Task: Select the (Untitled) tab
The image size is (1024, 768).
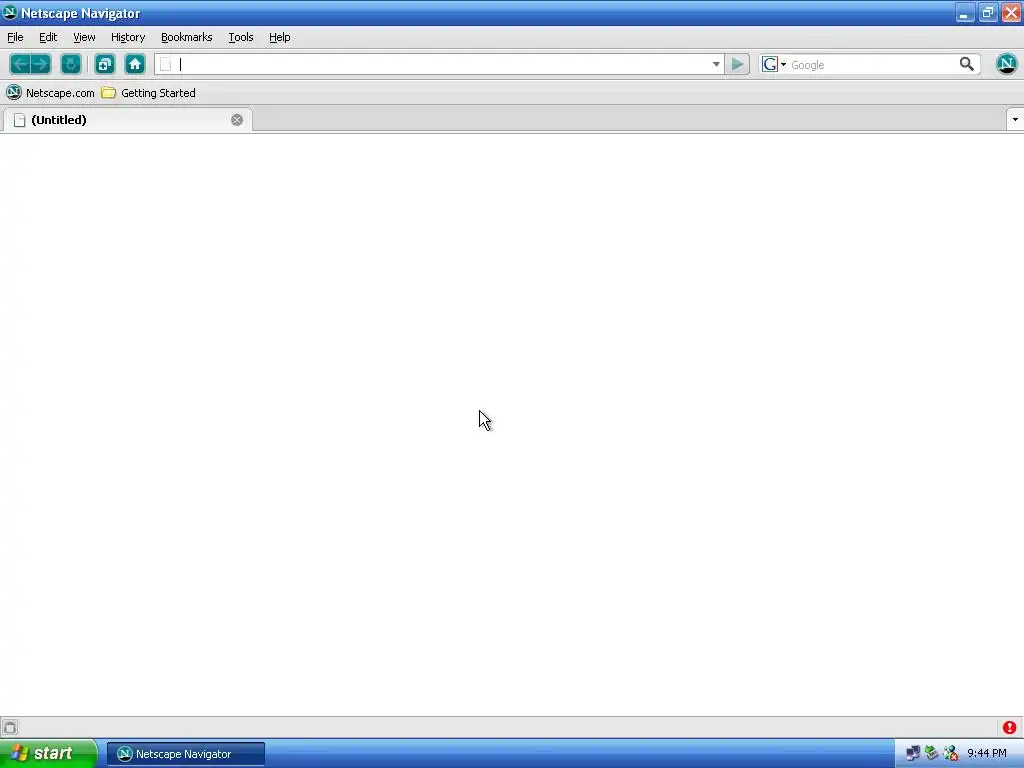Action: (127, 120)
